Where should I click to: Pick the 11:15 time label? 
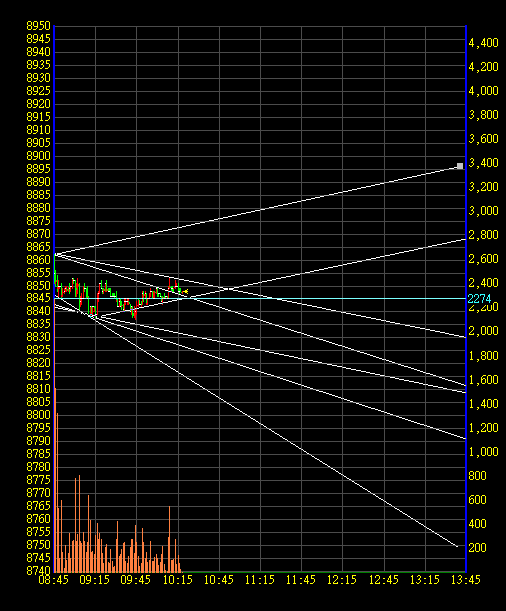click(260, 580)
